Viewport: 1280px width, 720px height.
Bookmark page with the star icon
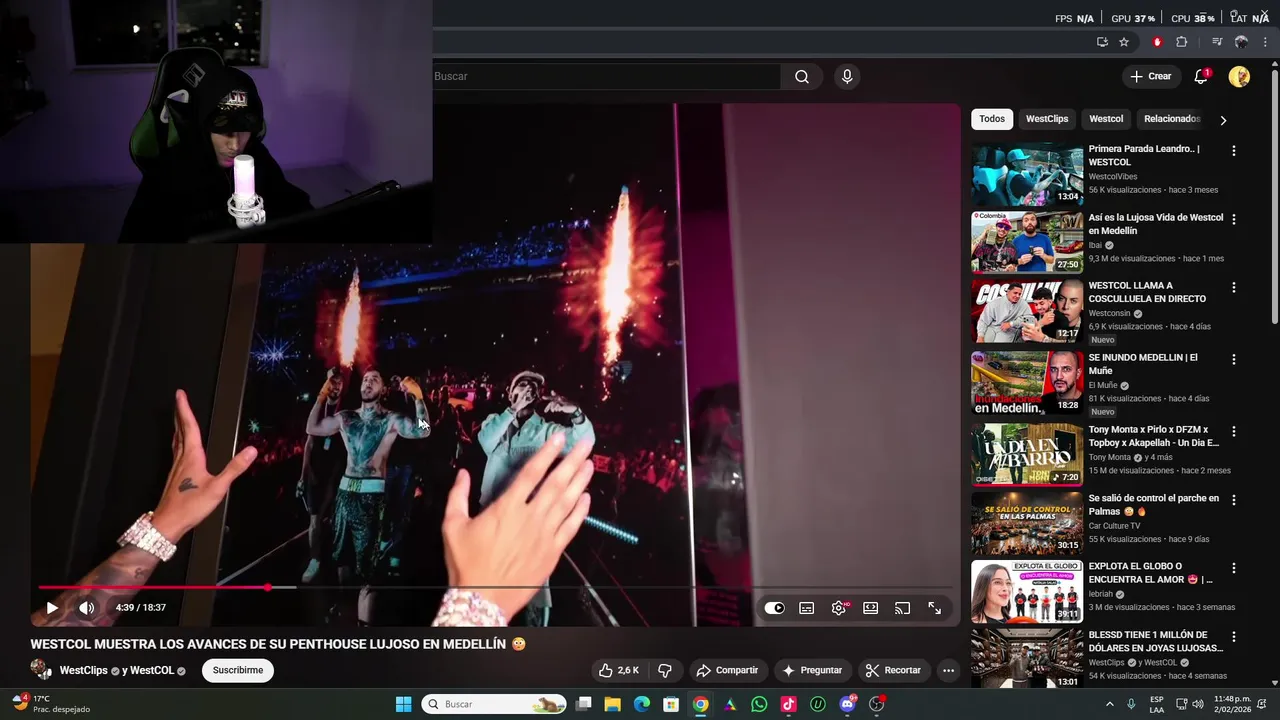1124,42
